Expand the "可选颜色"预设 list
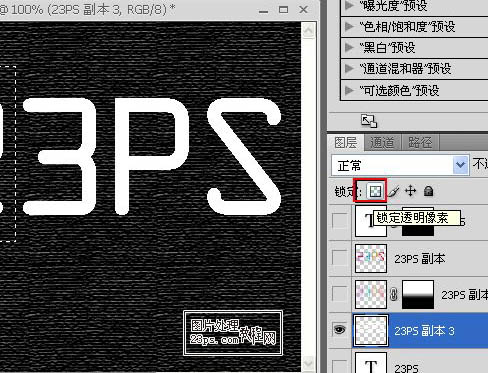Viewport: 488px width, 373px height. 349,90
